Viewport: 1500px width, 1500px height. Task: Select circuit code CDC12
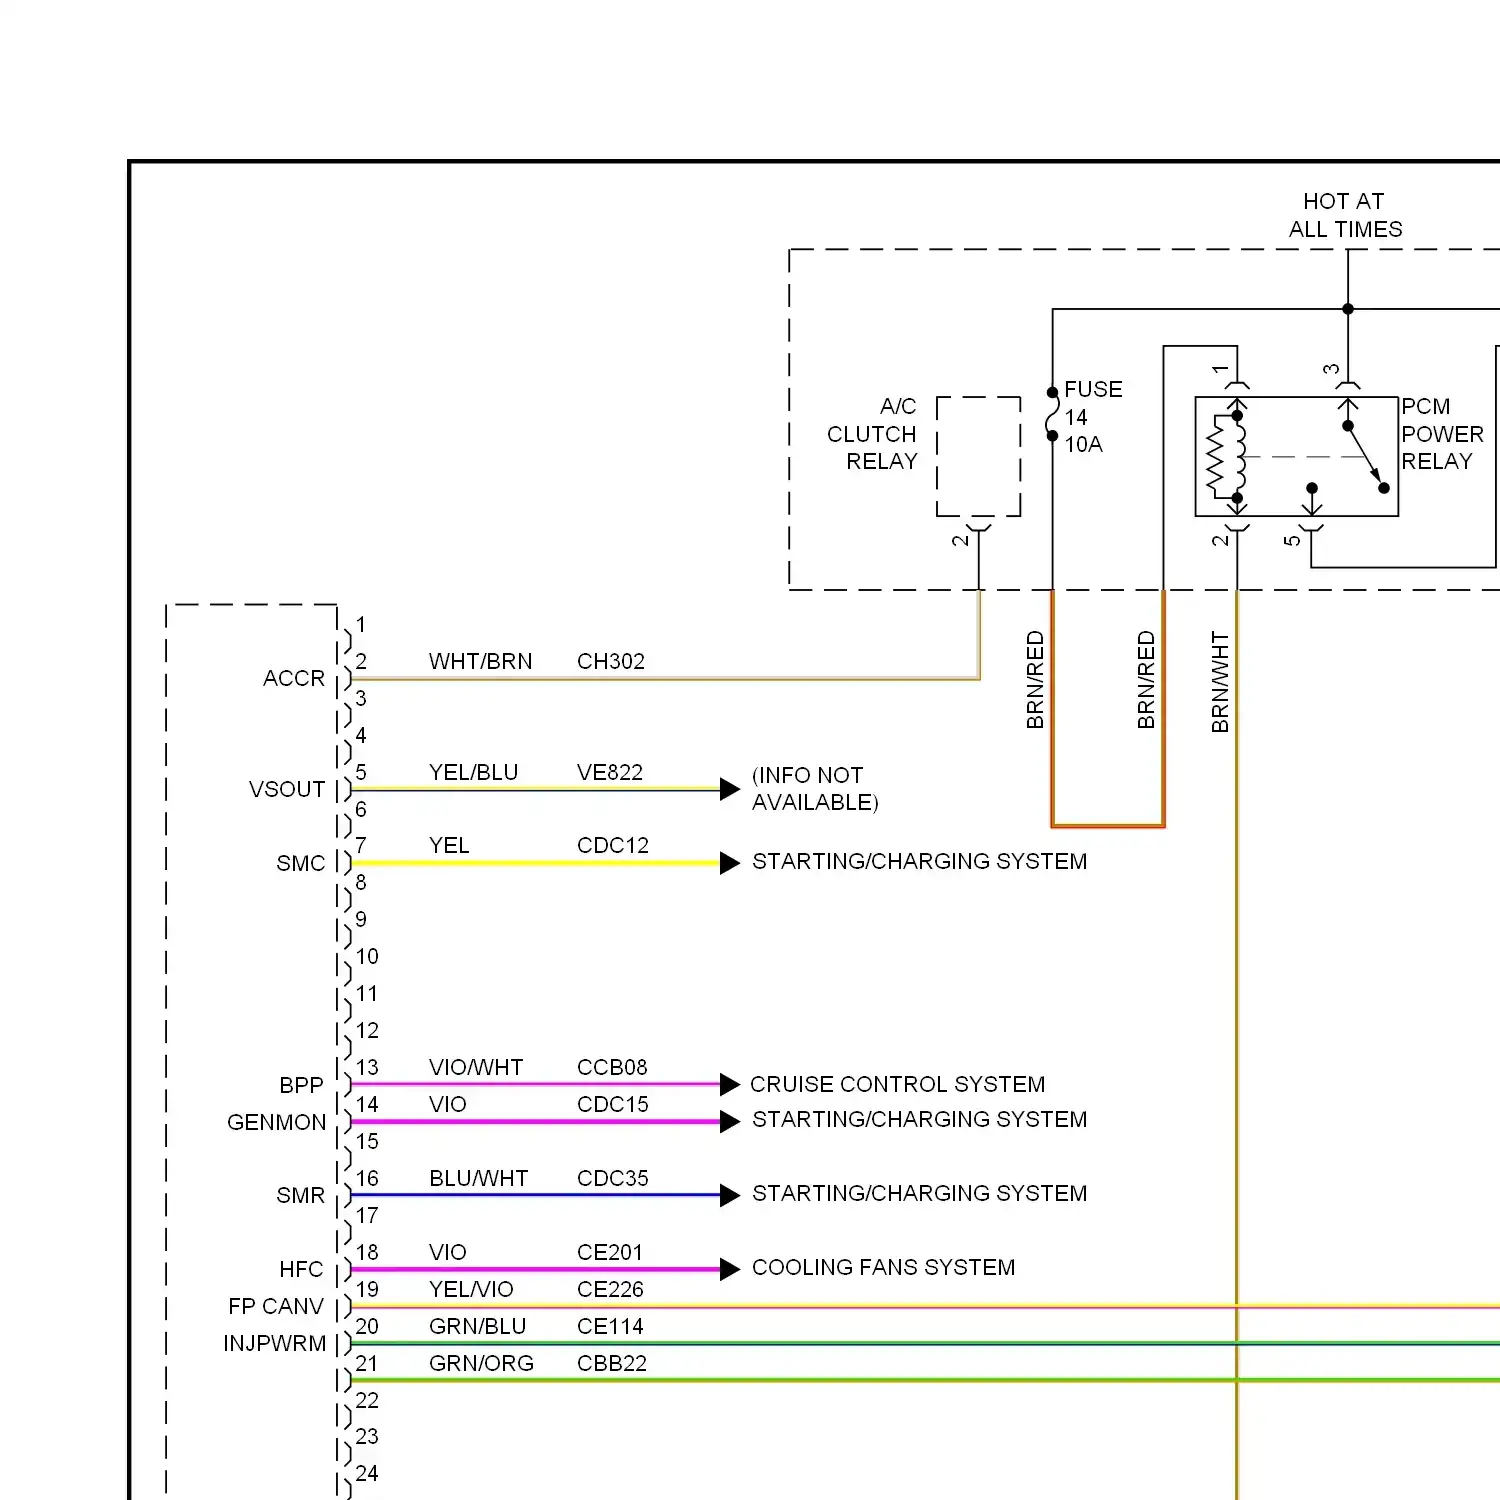pyautogui.click(x=613, y=845)
